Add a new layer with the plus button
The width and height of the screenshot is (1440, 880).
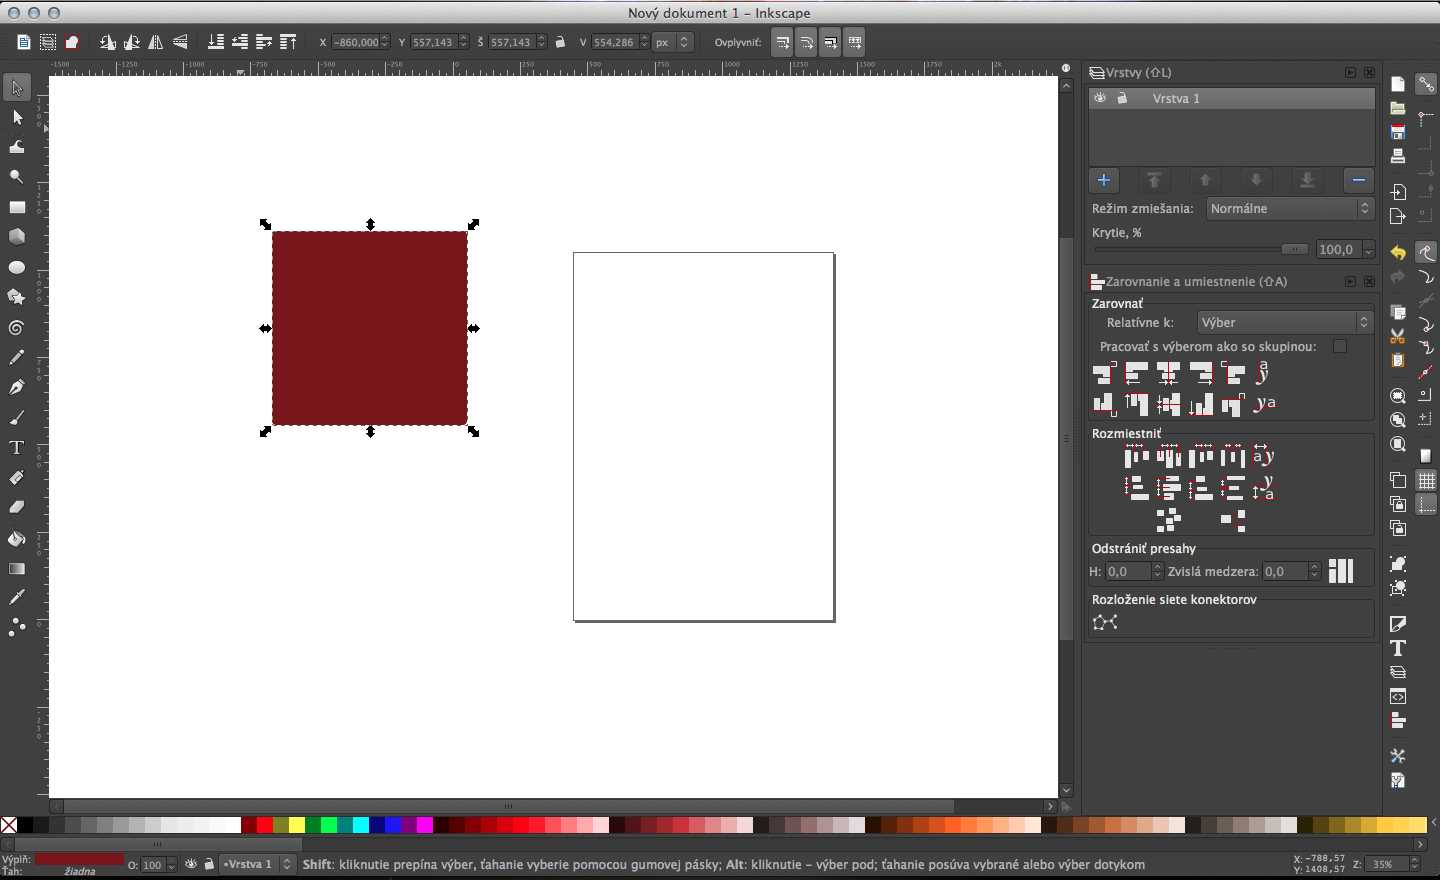1104,180
